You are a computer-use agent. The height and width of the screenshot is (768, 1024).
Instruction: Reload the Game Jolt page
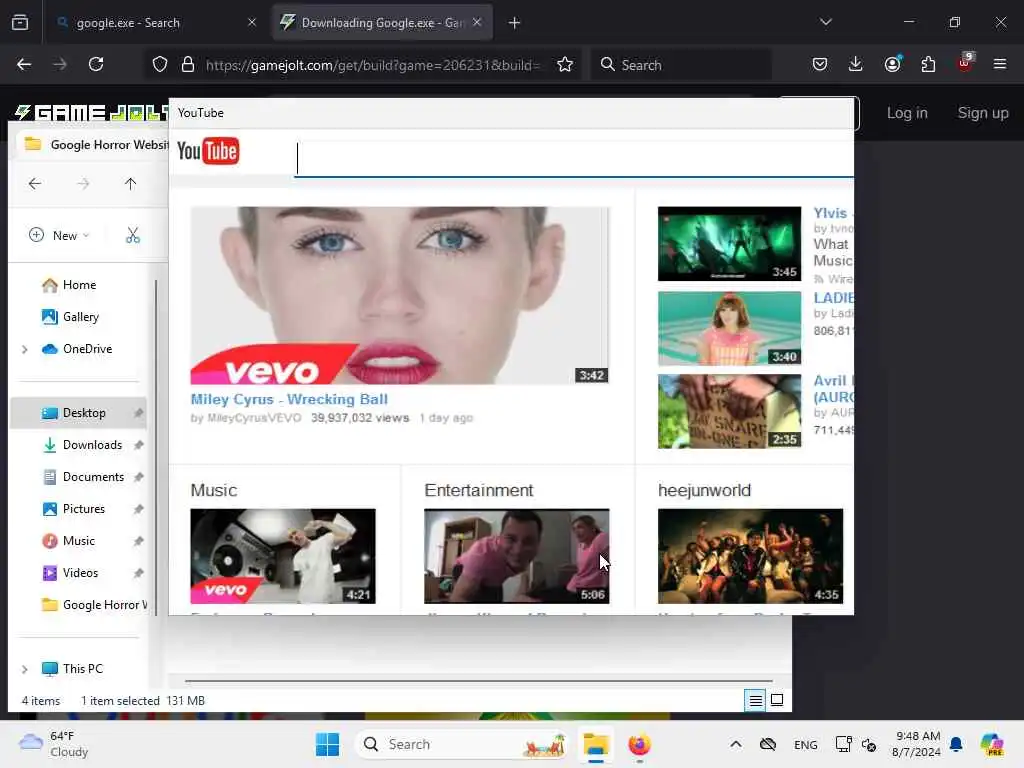pyautogui.click(x=96, y=64)
